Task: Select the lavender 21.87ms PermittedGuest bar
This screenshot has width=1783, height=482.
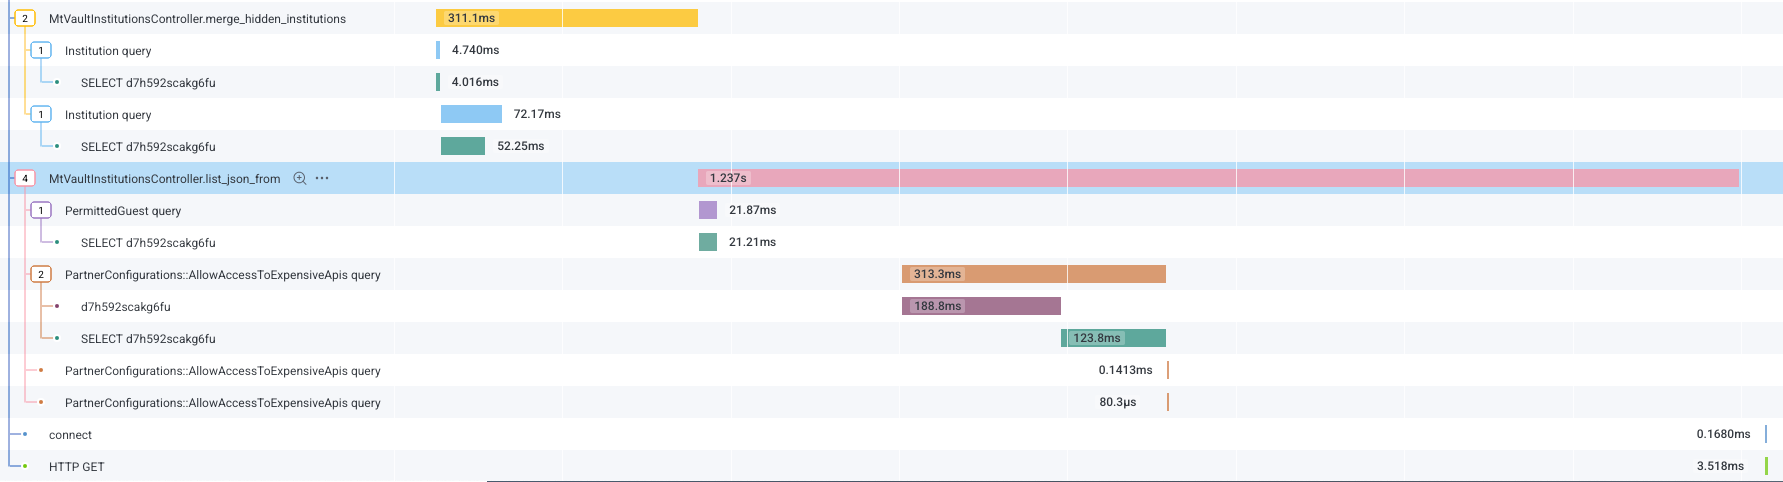Action: [x=708, y=210]
